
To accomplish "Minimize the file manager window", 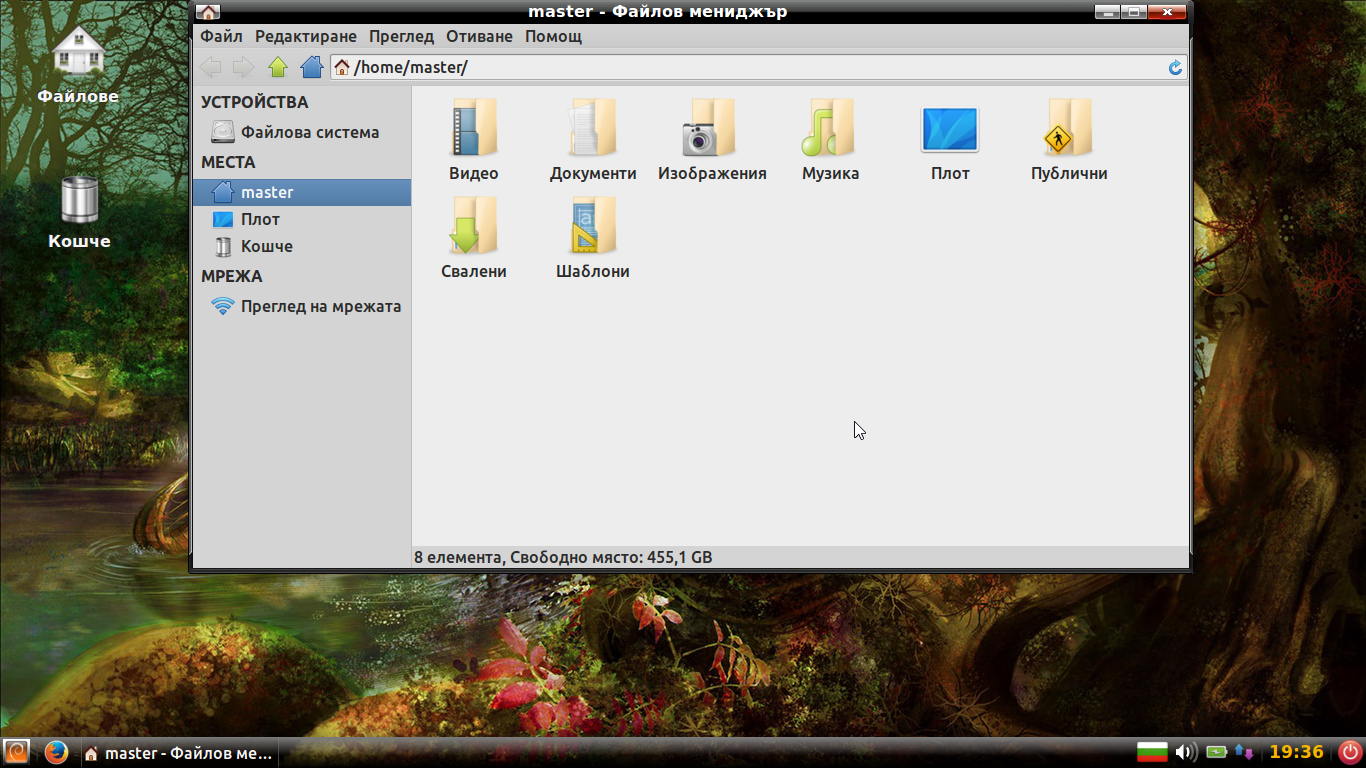I will pos(1107,12).
